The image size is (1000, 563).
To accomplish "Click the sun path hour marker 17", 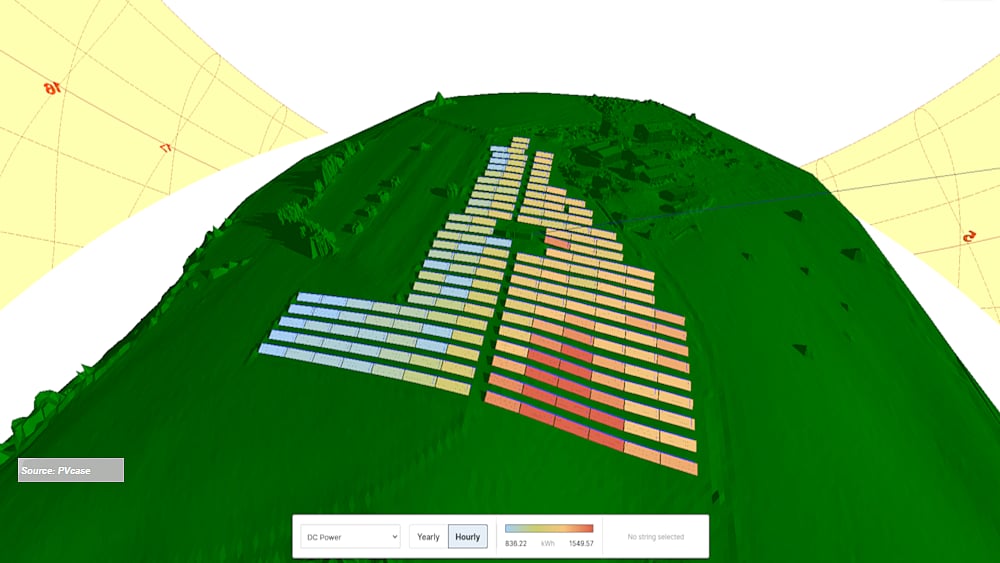I will point(165,148).
